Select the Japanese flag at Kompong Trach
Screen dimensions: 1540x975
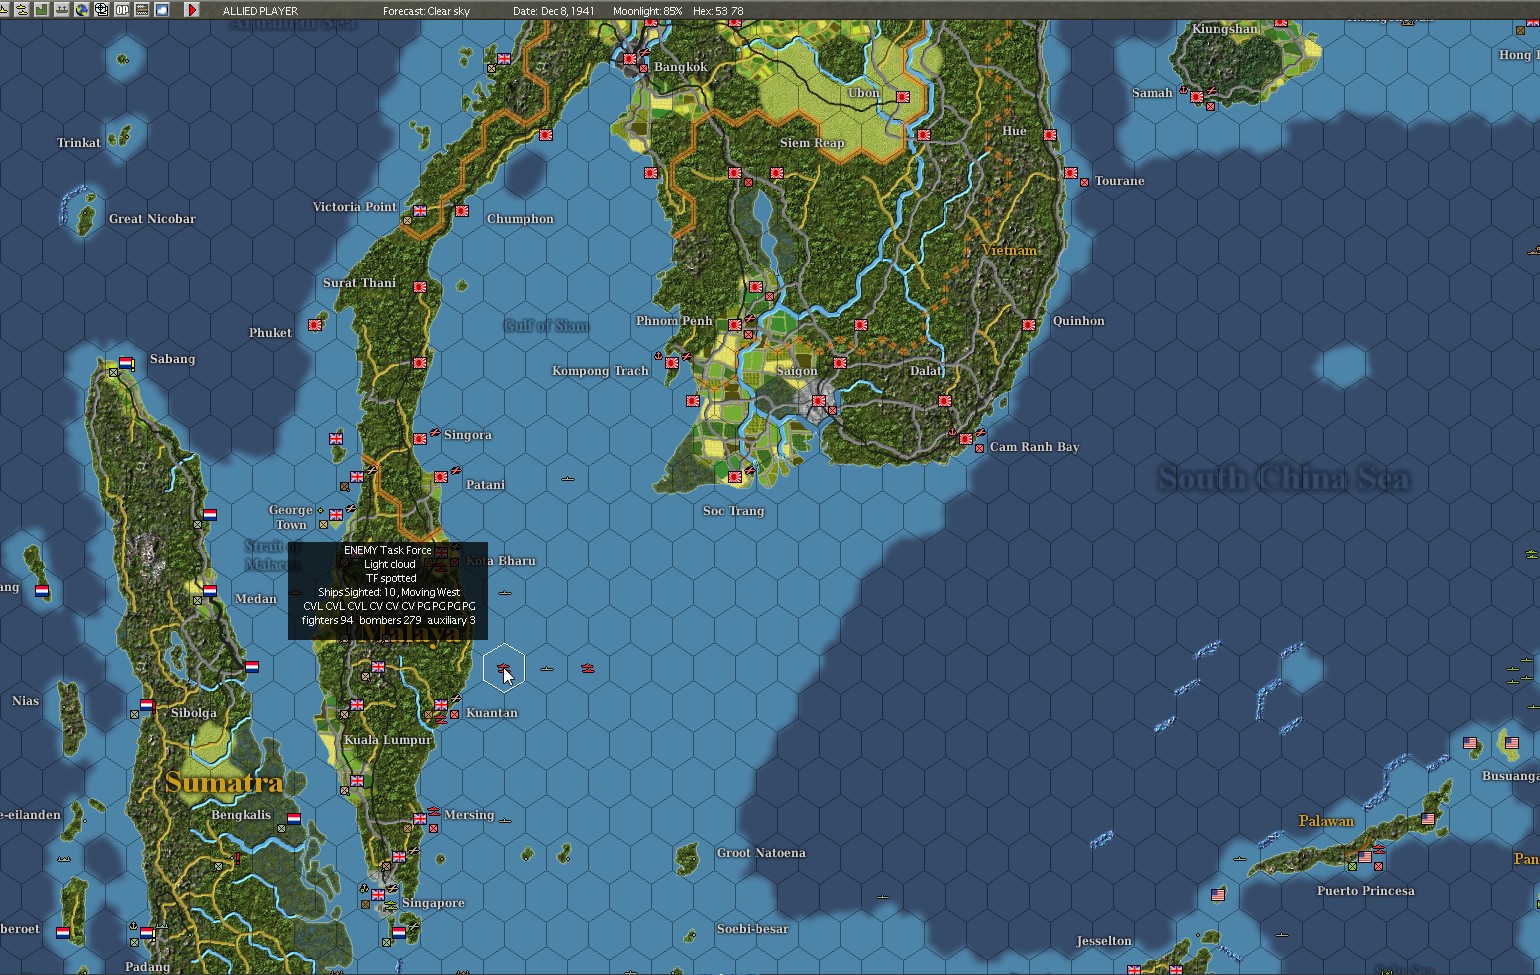click(x=672, y=363)
